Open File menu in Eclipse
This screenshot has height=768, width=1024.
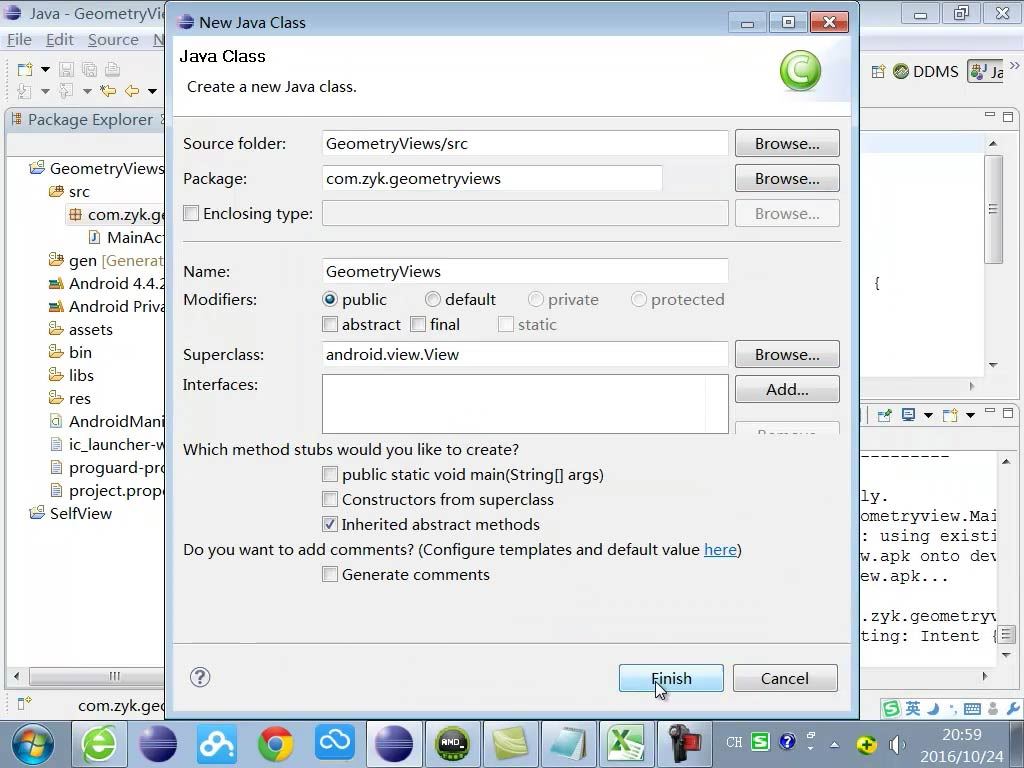[x=20, y=40]
